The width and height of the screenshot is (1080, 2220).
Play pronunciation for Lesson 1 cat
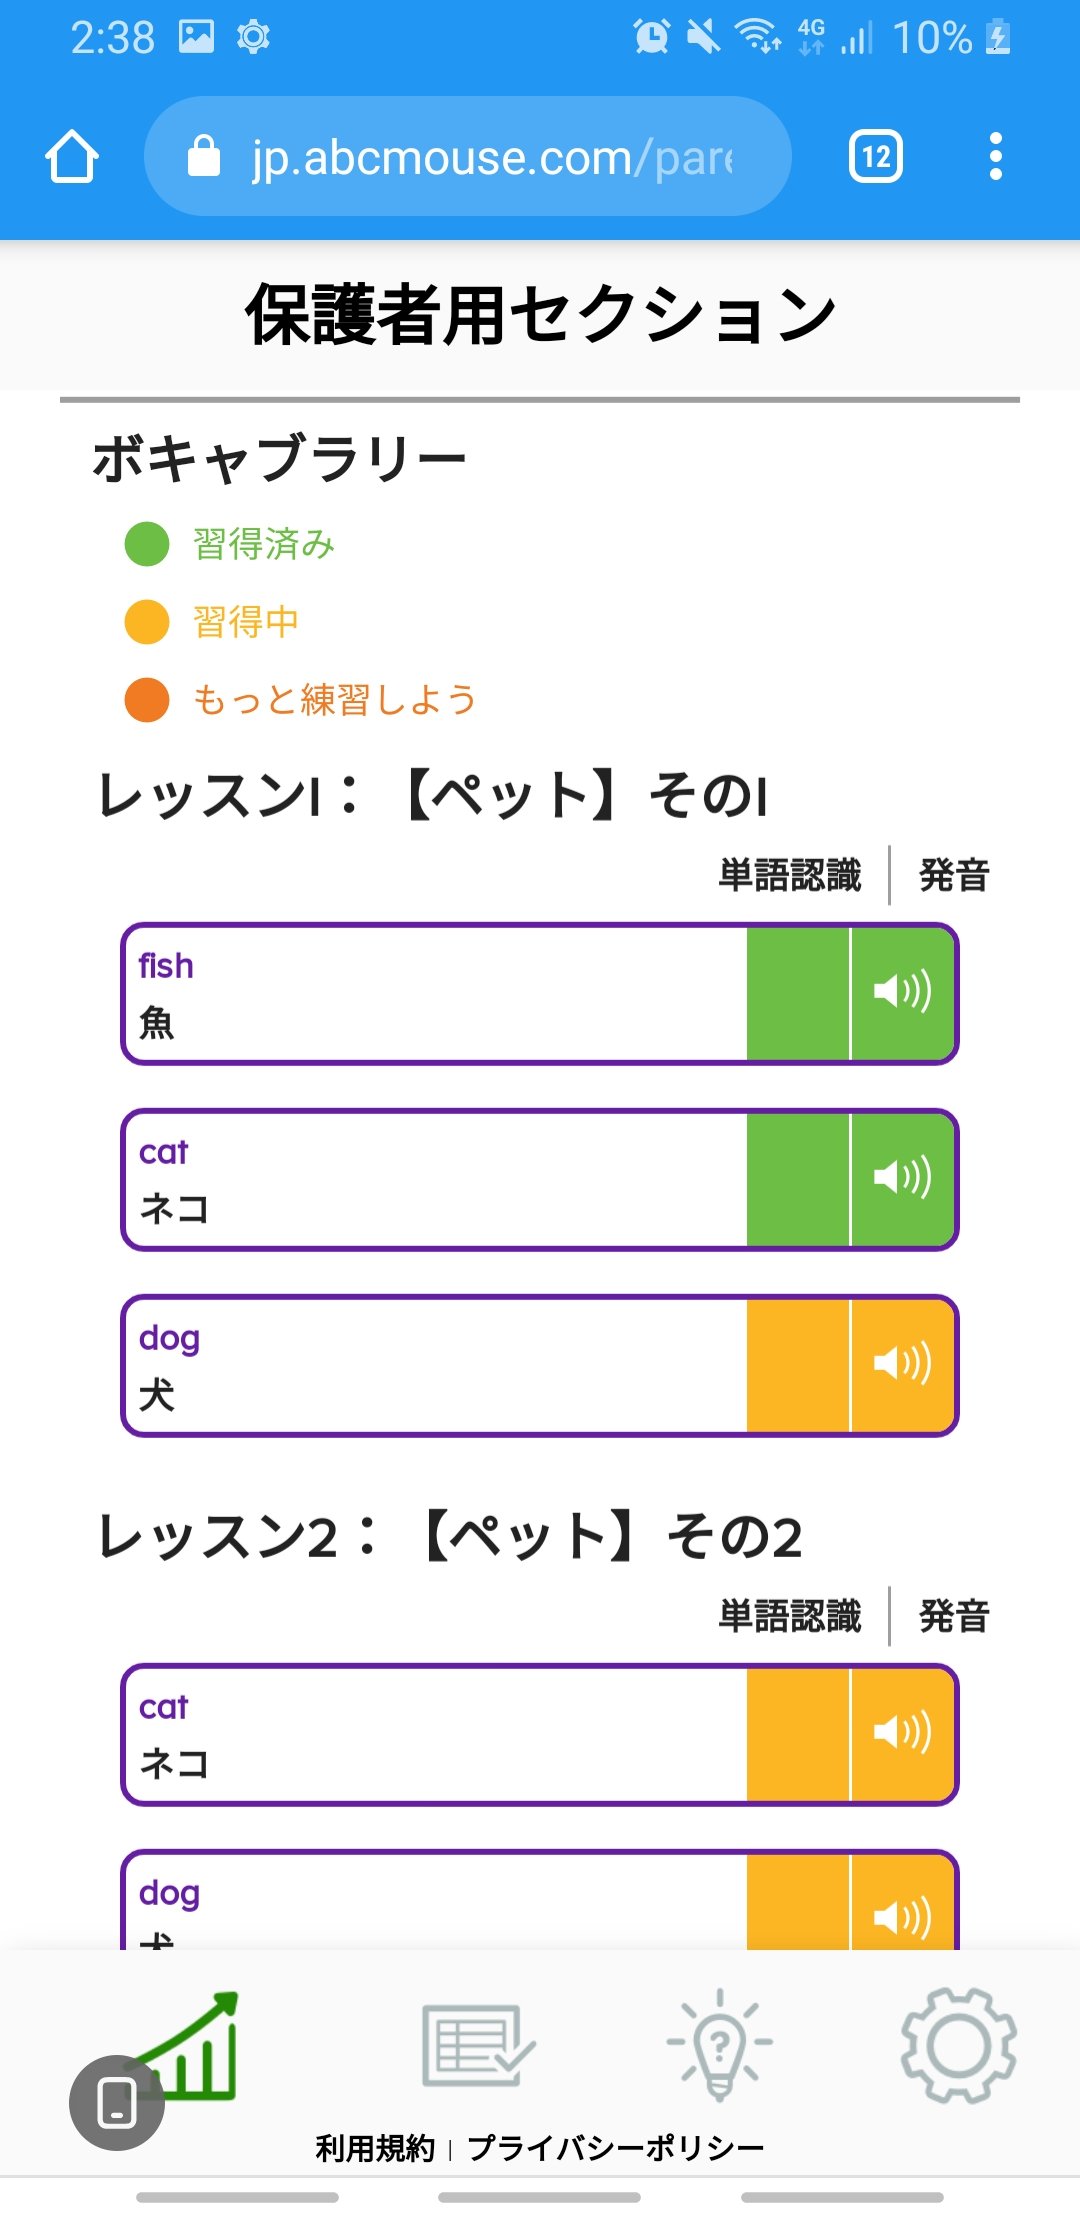tap(903, 1178)
